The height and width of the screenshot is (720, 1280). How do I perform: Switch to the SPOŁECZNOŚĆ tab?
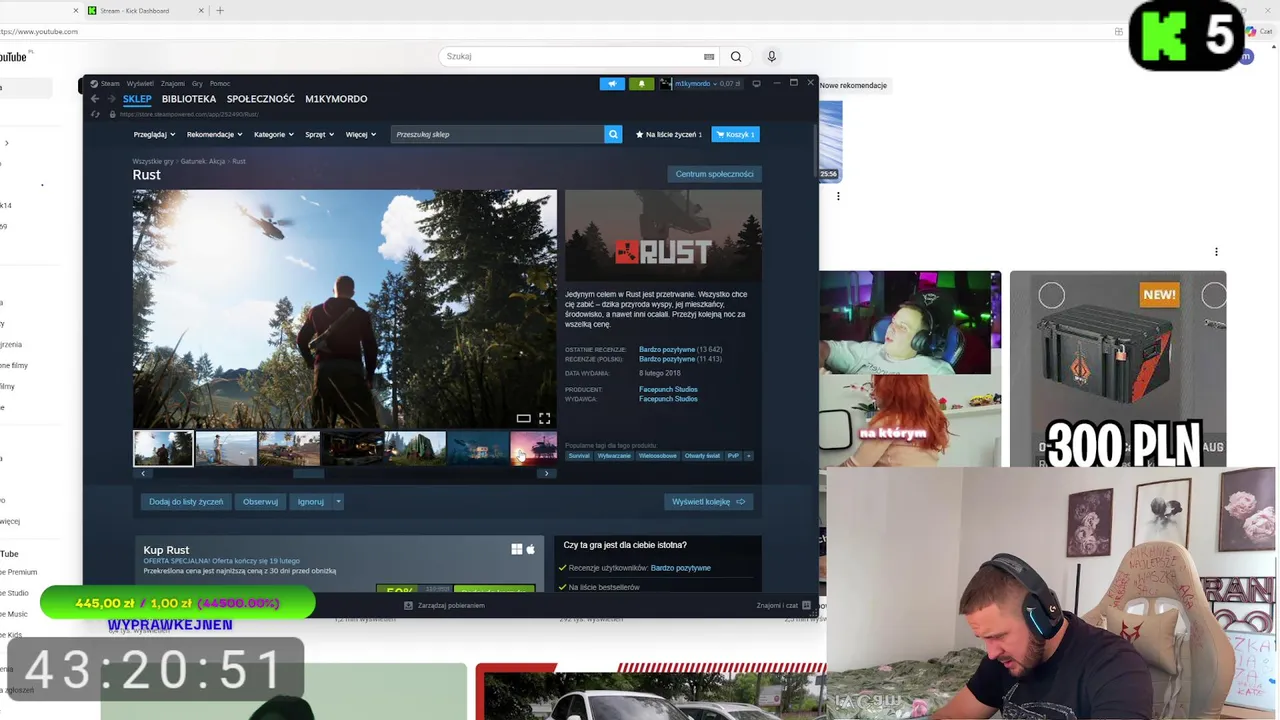click(x=260, y=99)
